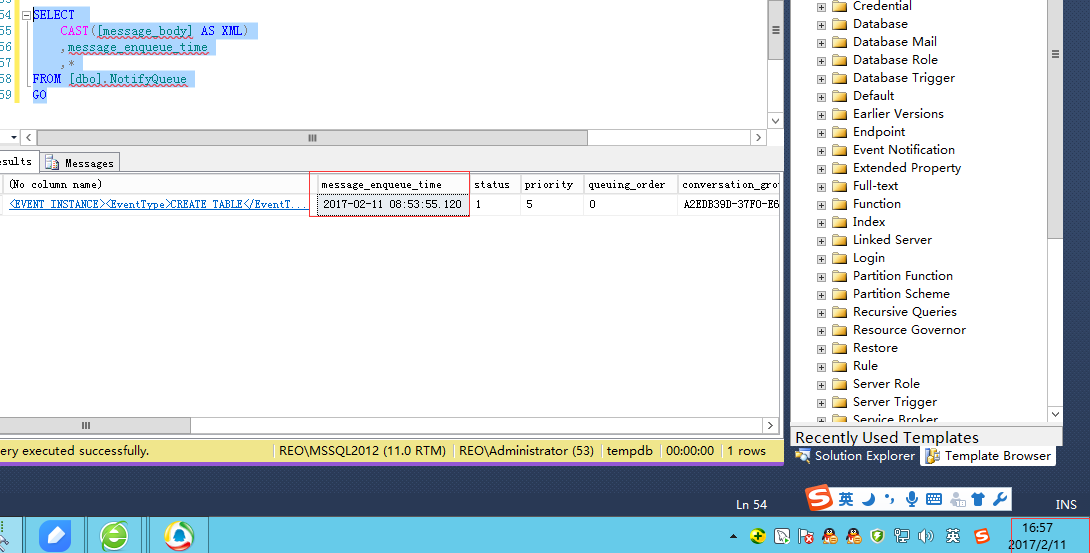Image resolution: width=1090 pixels, height=553 pixels.
Task: Collapse the SELECT statement outline box
Action: pyautogui.click(x=26, y=15)
